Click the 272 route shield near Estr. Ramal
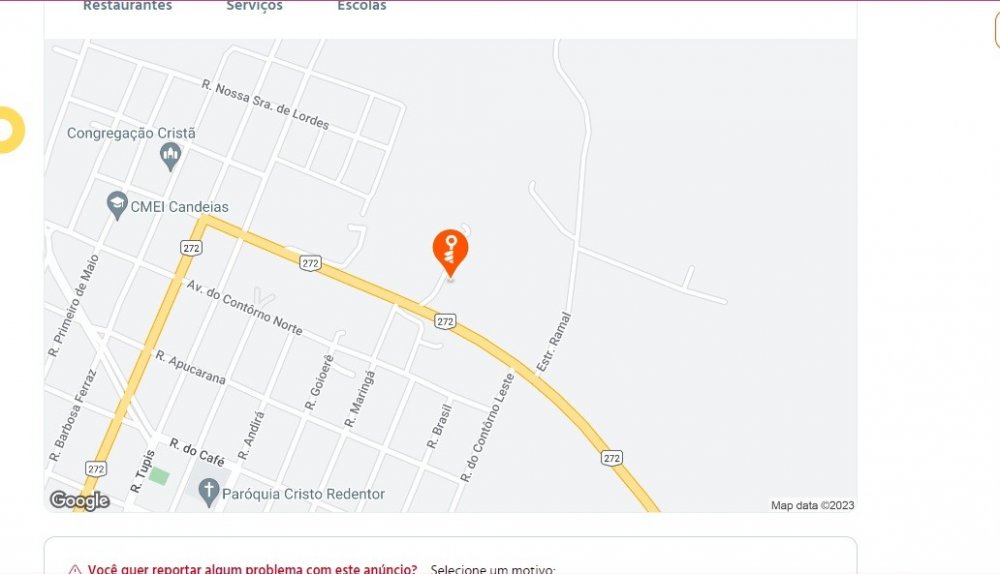 (445, 321)
